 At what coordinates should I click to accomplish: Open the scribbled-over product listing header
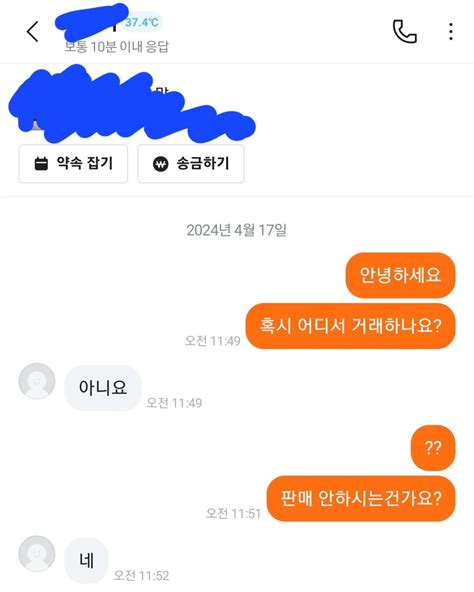[132, 104]
